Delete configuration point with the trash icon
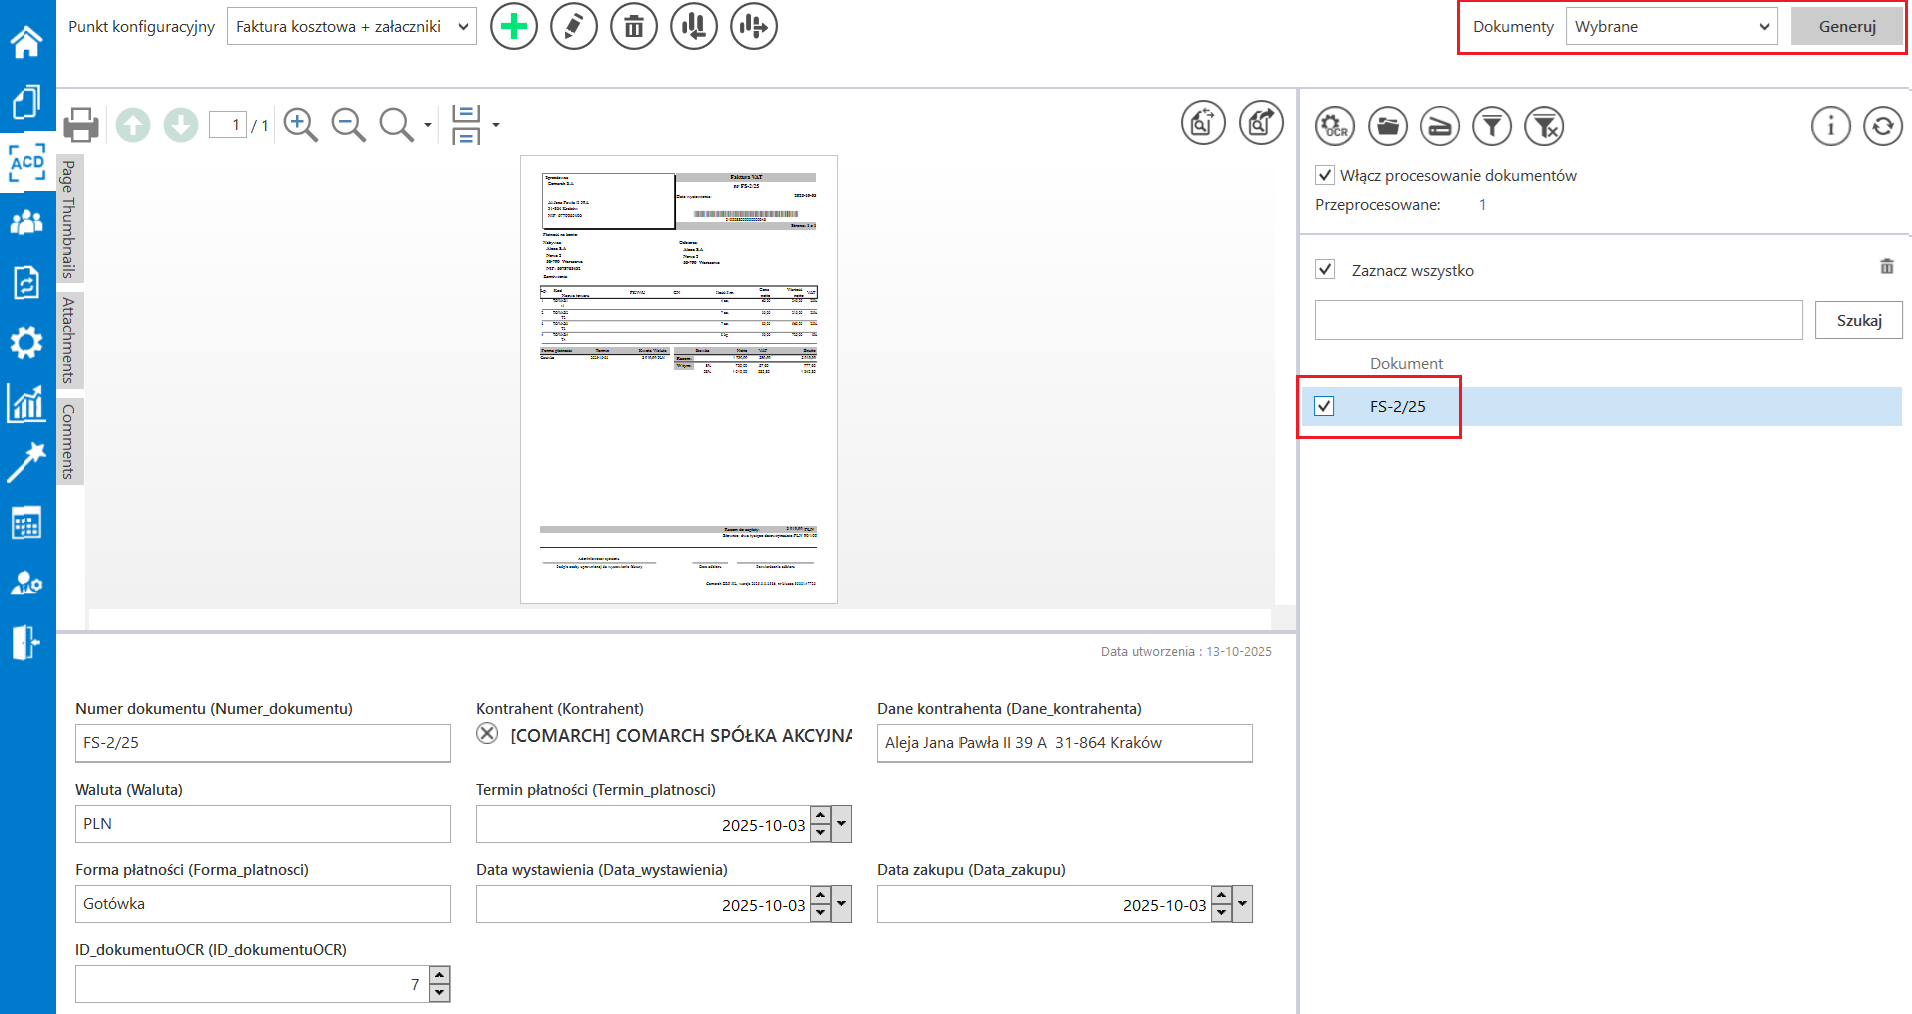Screen dimensions: 1912x1014 634,26
